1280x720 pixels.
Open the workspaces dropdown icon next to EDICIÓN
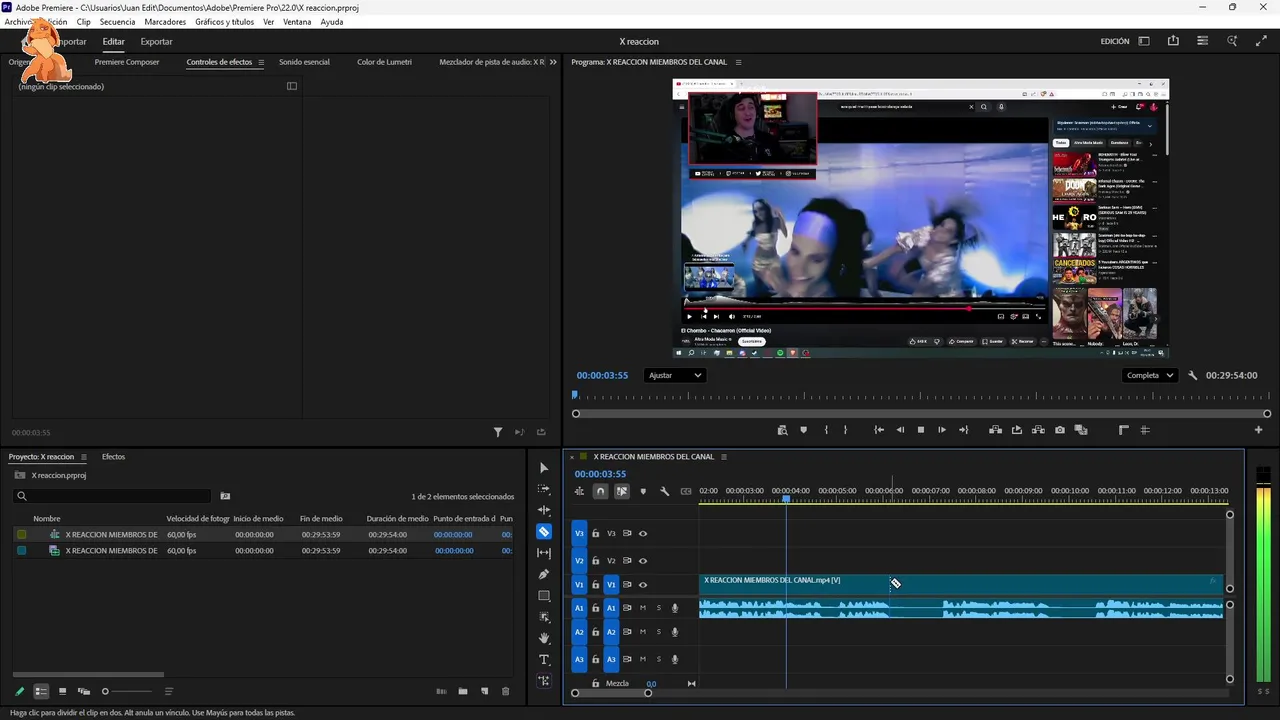pyautogui.click(x=1144, y=41)
